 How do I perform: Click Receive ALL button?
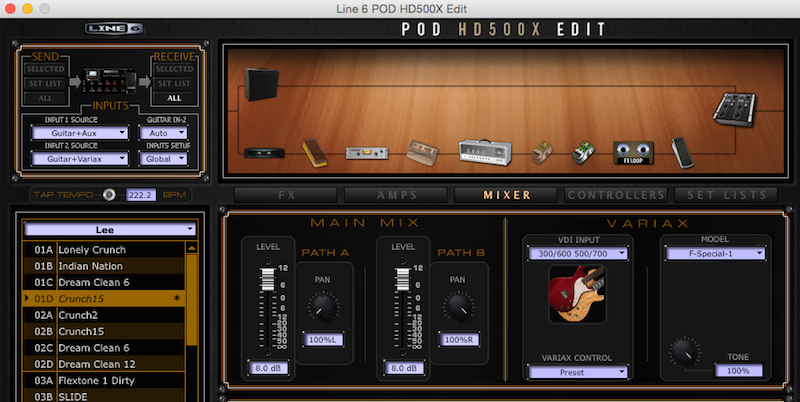click(174, 98)
